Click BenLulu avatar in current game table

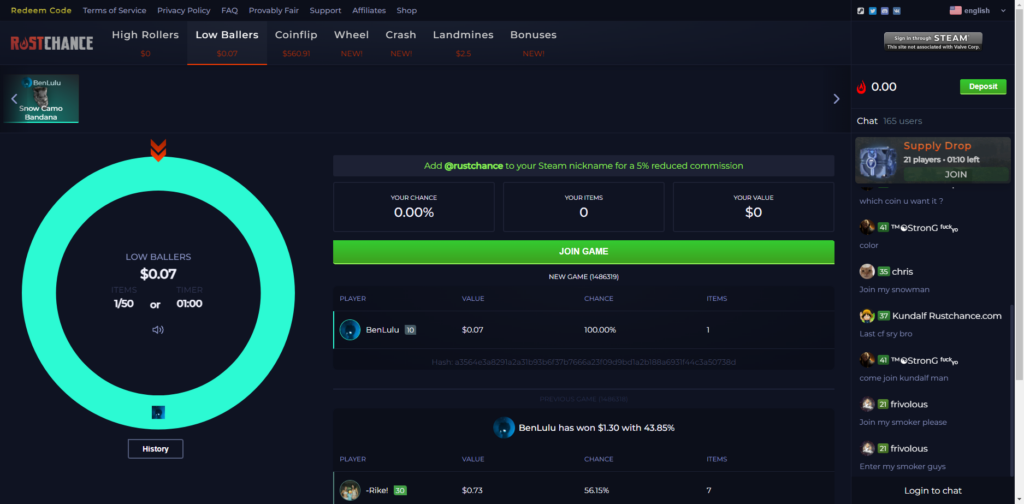click(x=350, y=330)
